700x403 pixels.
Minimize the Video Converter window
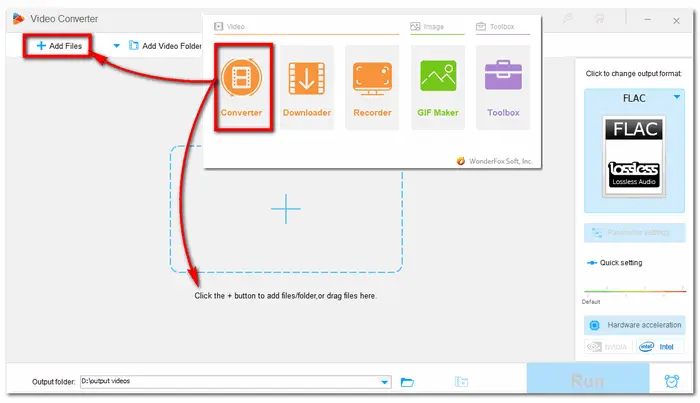point(647,20)
